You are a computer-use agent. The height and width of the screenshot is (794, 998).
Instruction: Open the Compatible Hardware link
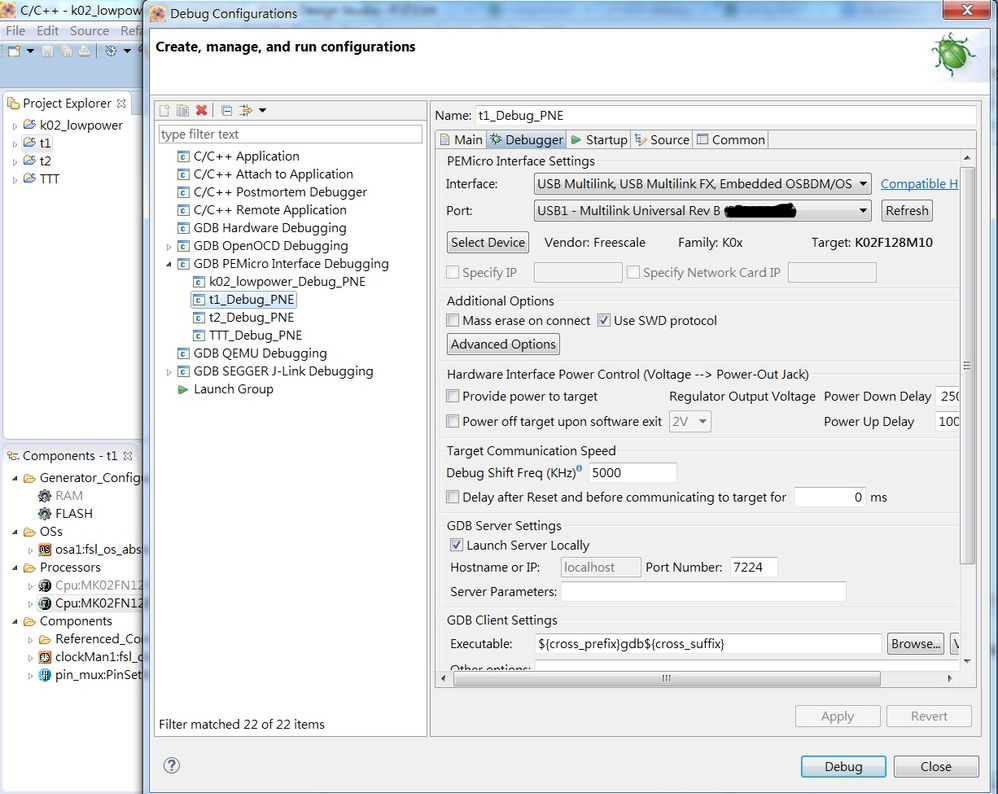(919, 184)
